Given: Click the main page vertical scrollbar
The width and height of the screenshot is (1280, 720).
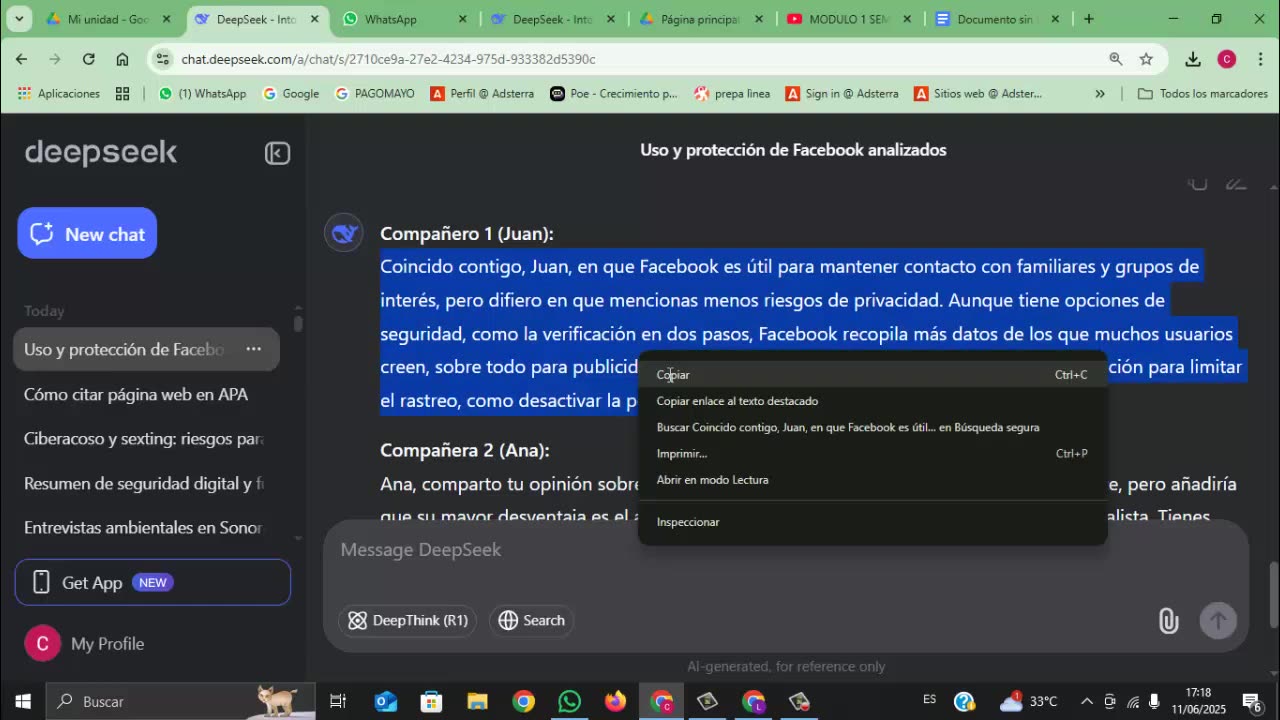Looking at the screenshot, I should [1273, 595].
